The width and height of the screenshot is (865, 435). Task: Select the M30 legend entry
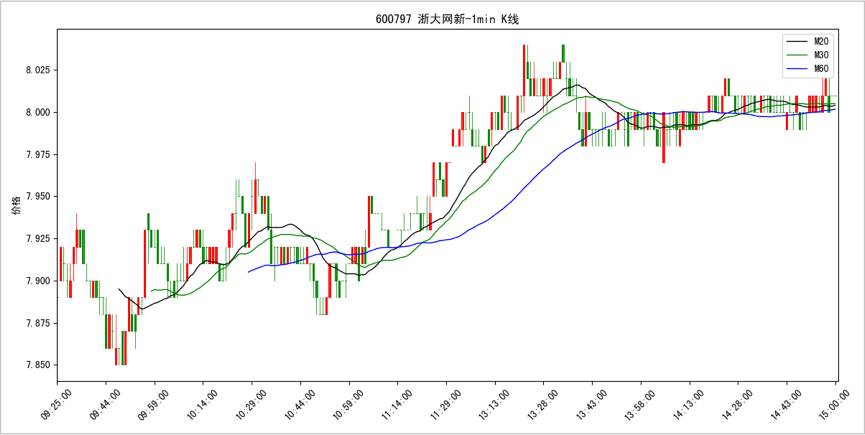pos(806,55)
